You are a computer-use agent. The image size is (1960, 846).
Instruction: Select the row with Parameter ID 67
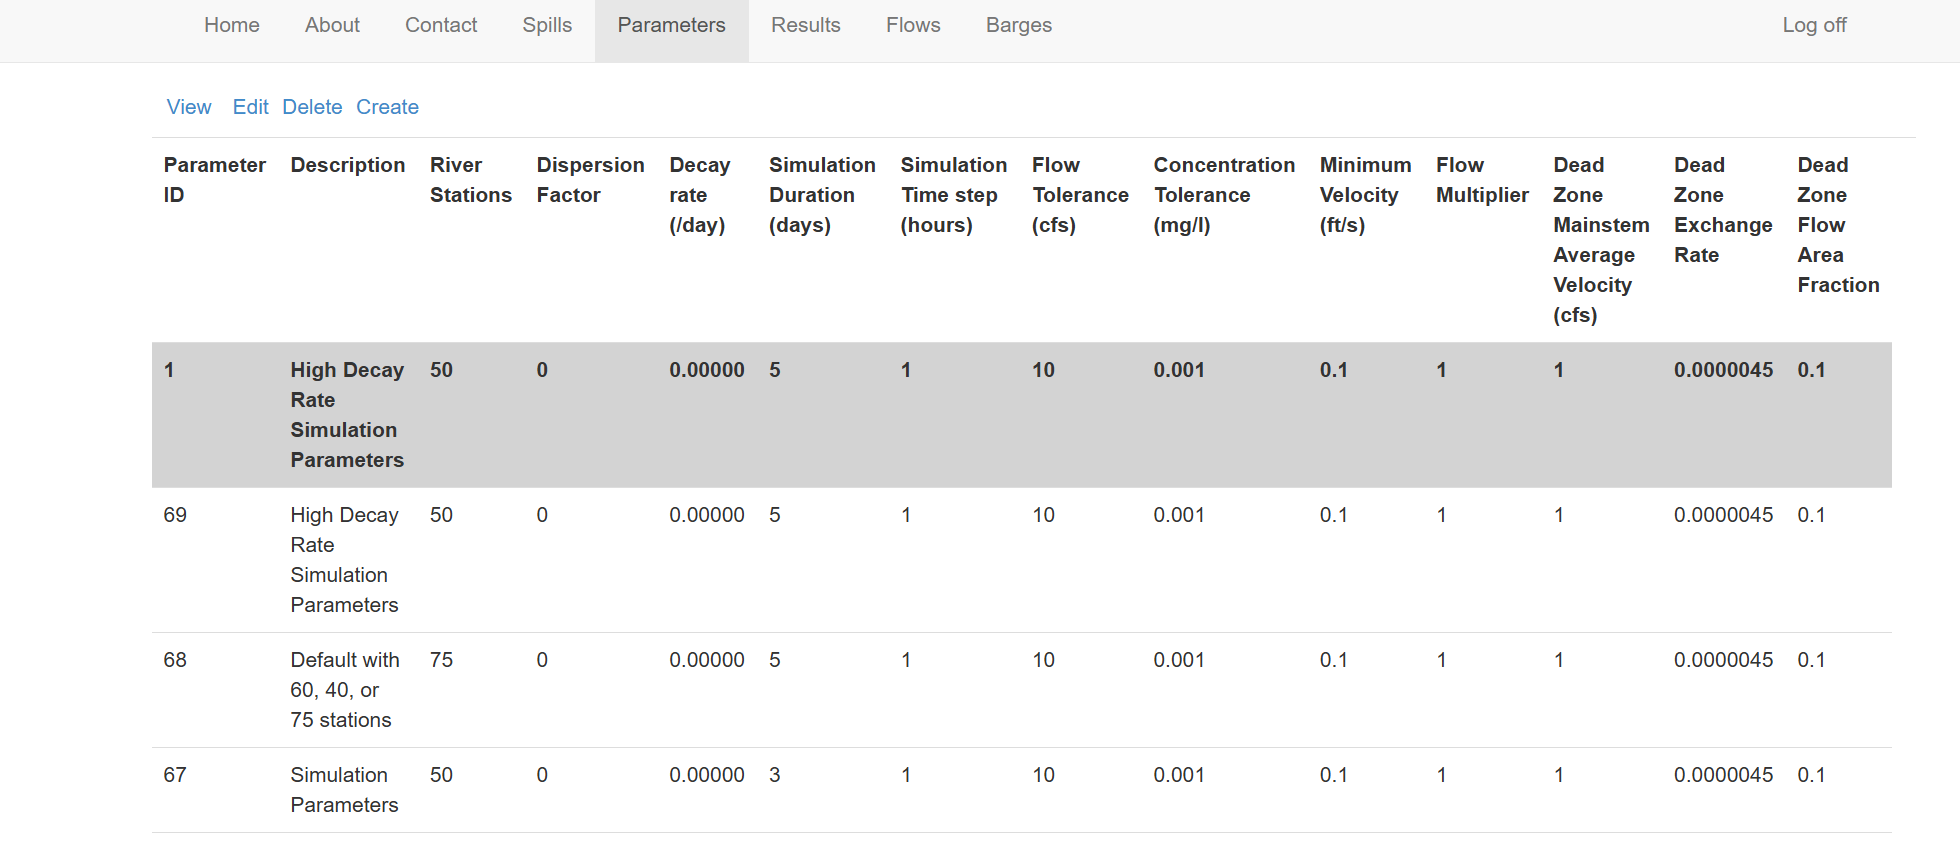click(x=1022, y=790)
